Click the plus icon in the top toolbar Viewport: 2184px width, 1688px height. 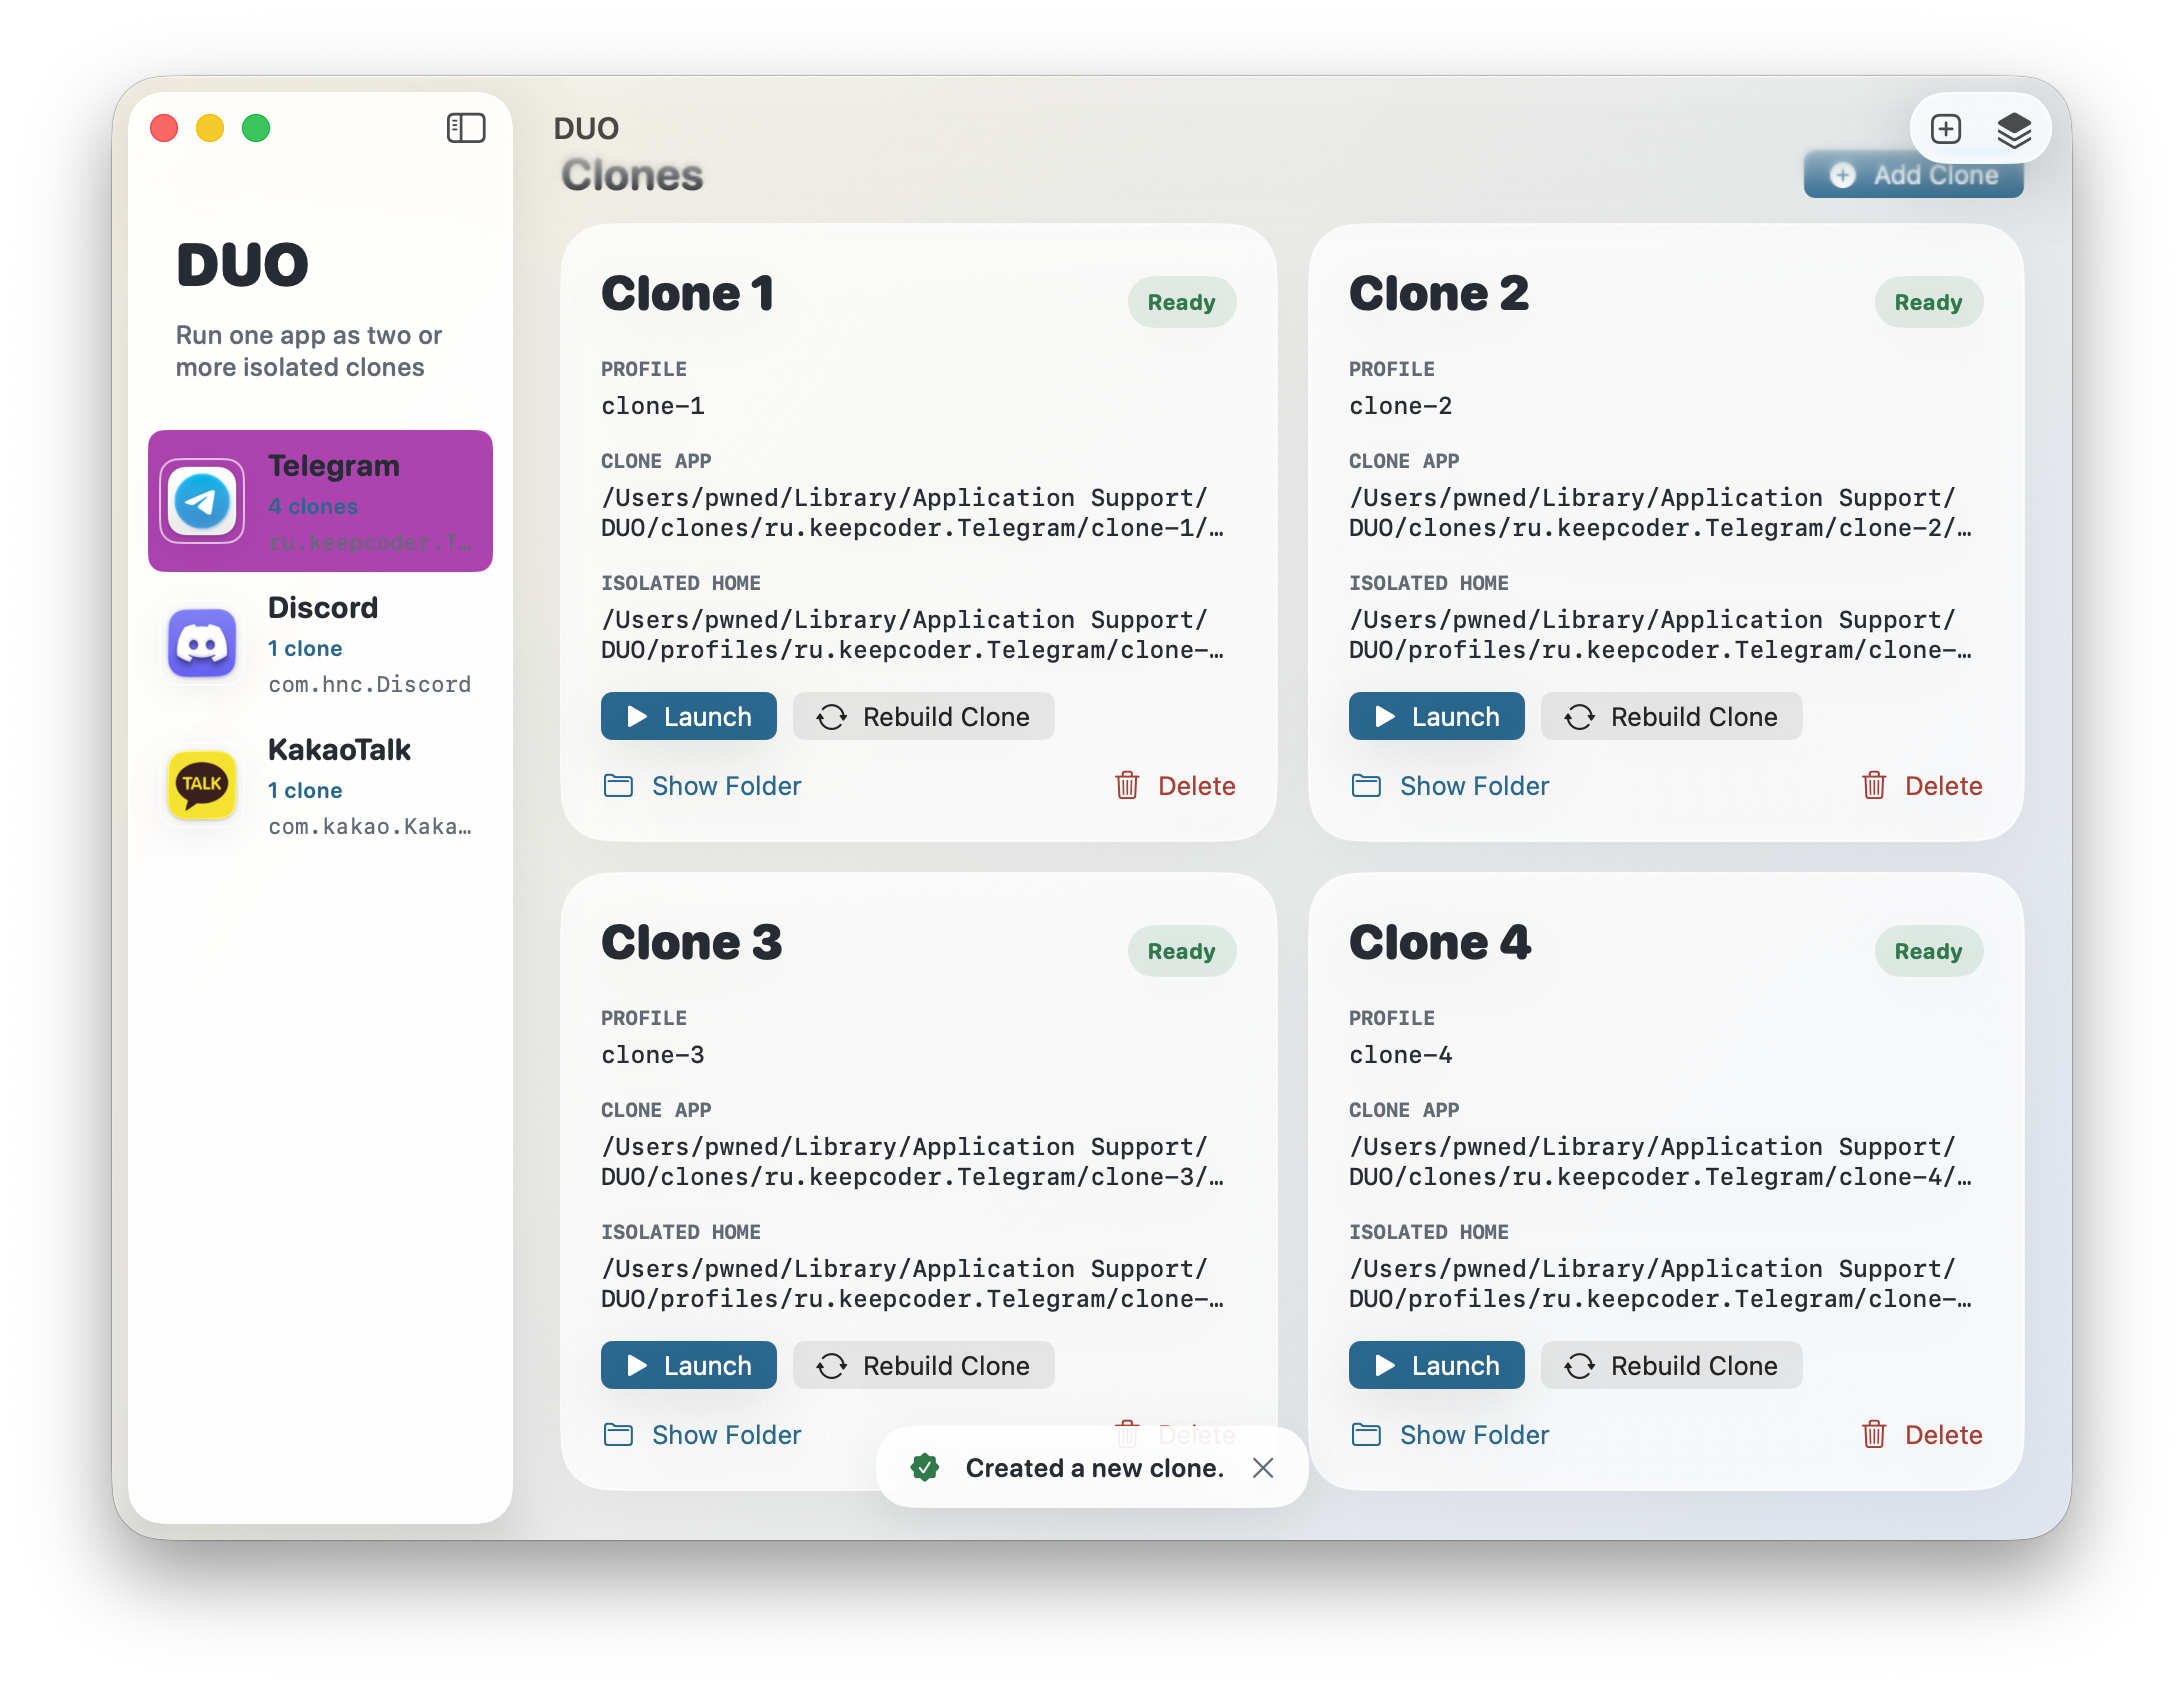[1946, 128]
